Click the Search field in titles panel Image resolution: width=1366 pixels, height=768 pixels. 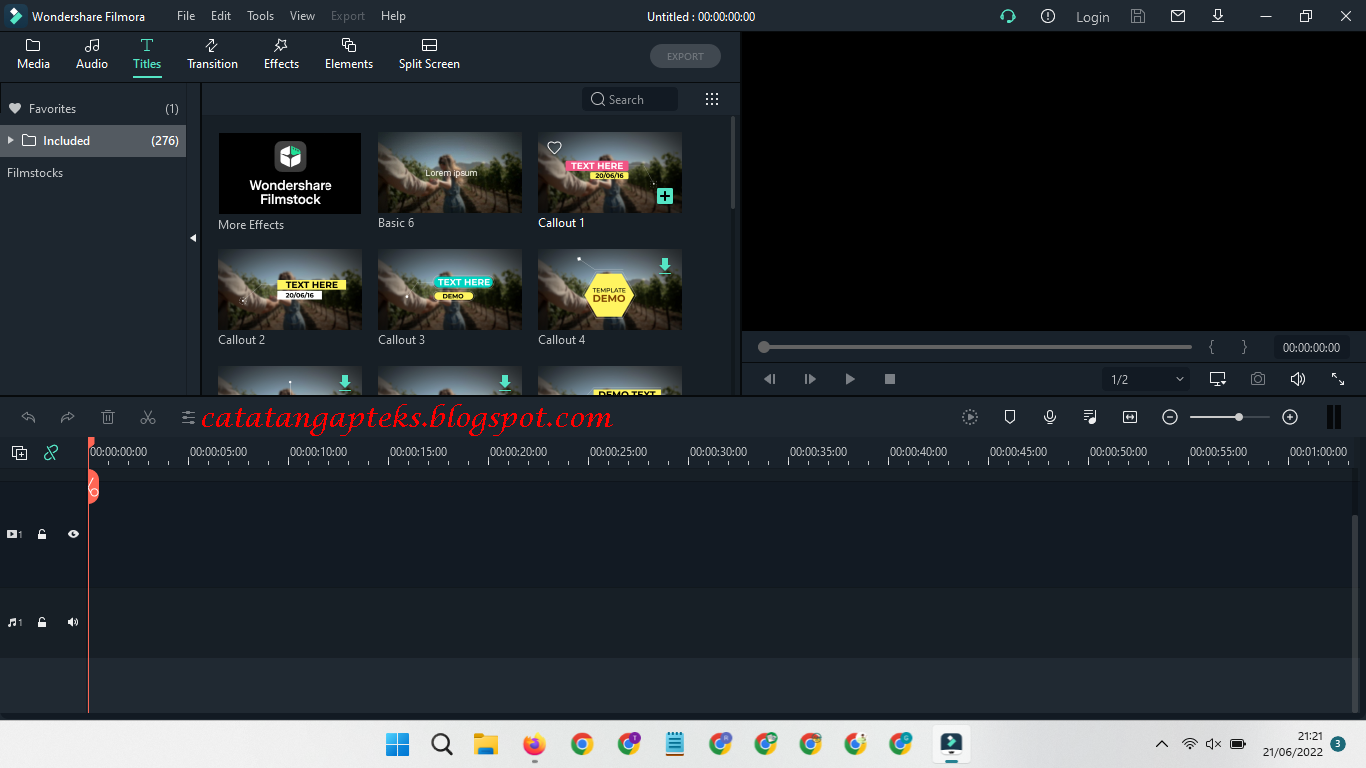pyautogui.click(x=630, y=99)
